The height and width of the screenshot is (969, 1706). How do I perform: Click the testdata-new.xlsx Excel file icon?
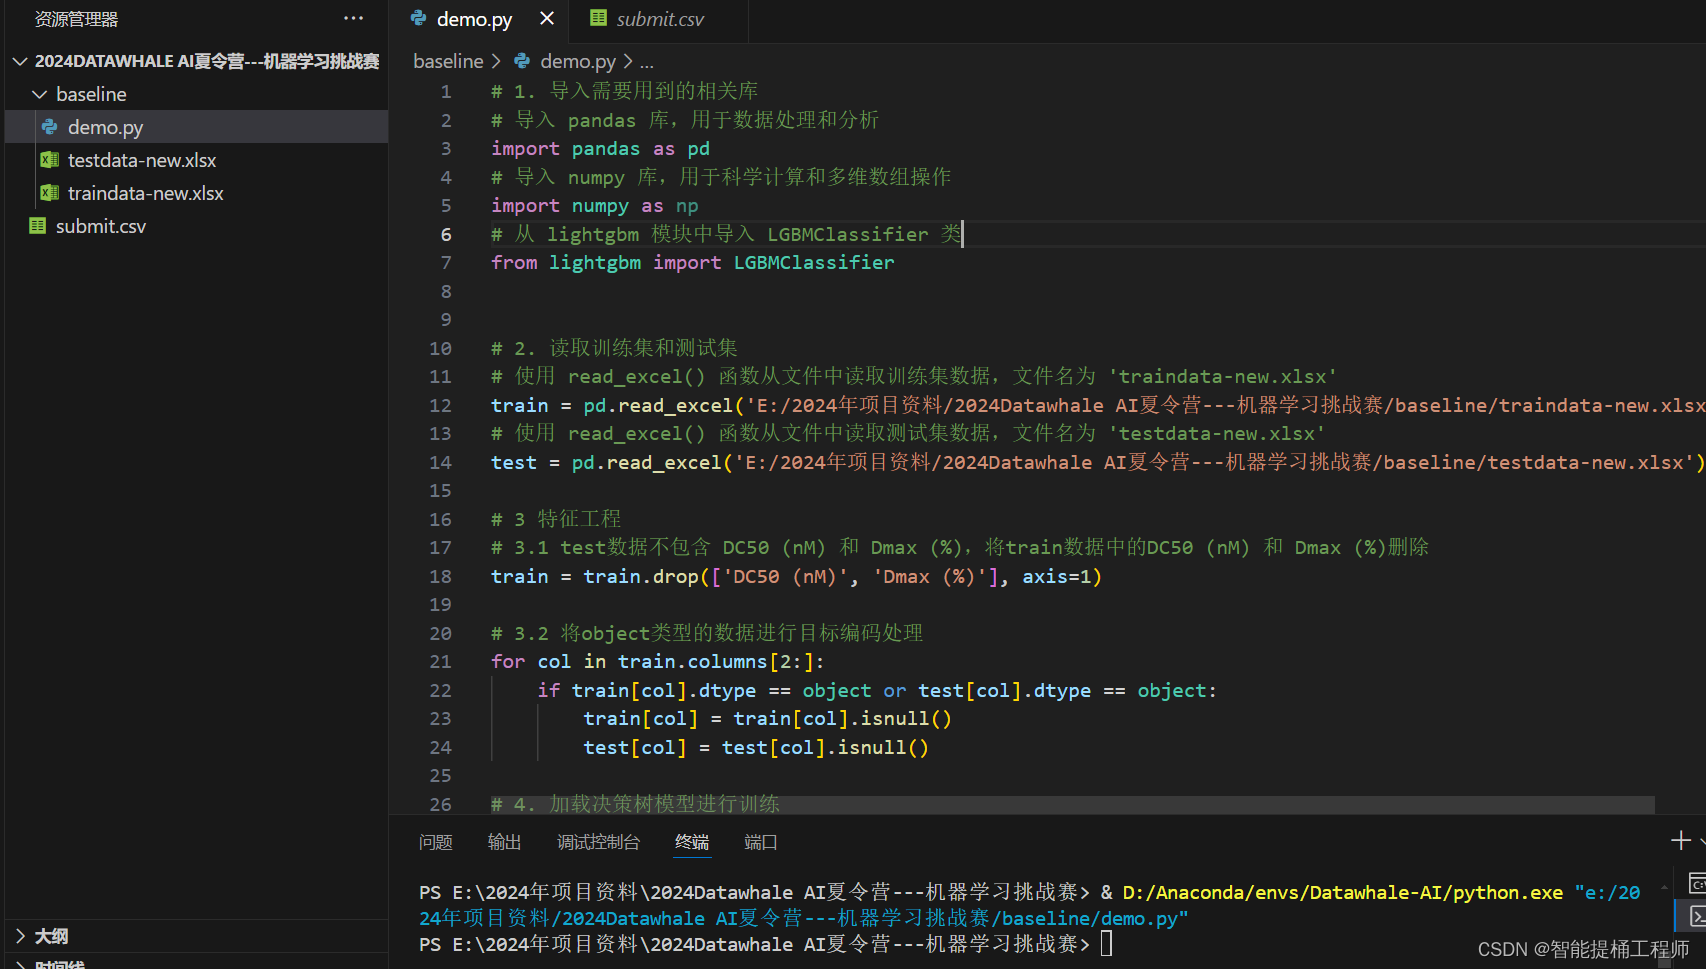[x=49, y=160]
